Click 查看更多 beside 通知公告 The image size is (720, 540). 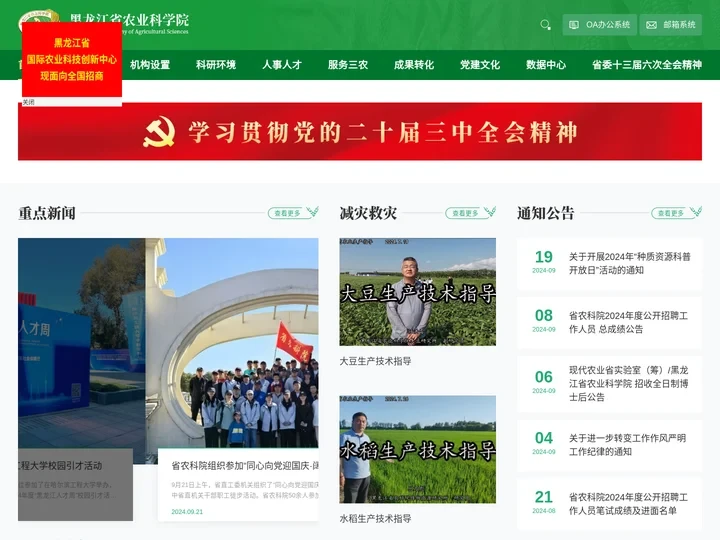pos(671,213)
